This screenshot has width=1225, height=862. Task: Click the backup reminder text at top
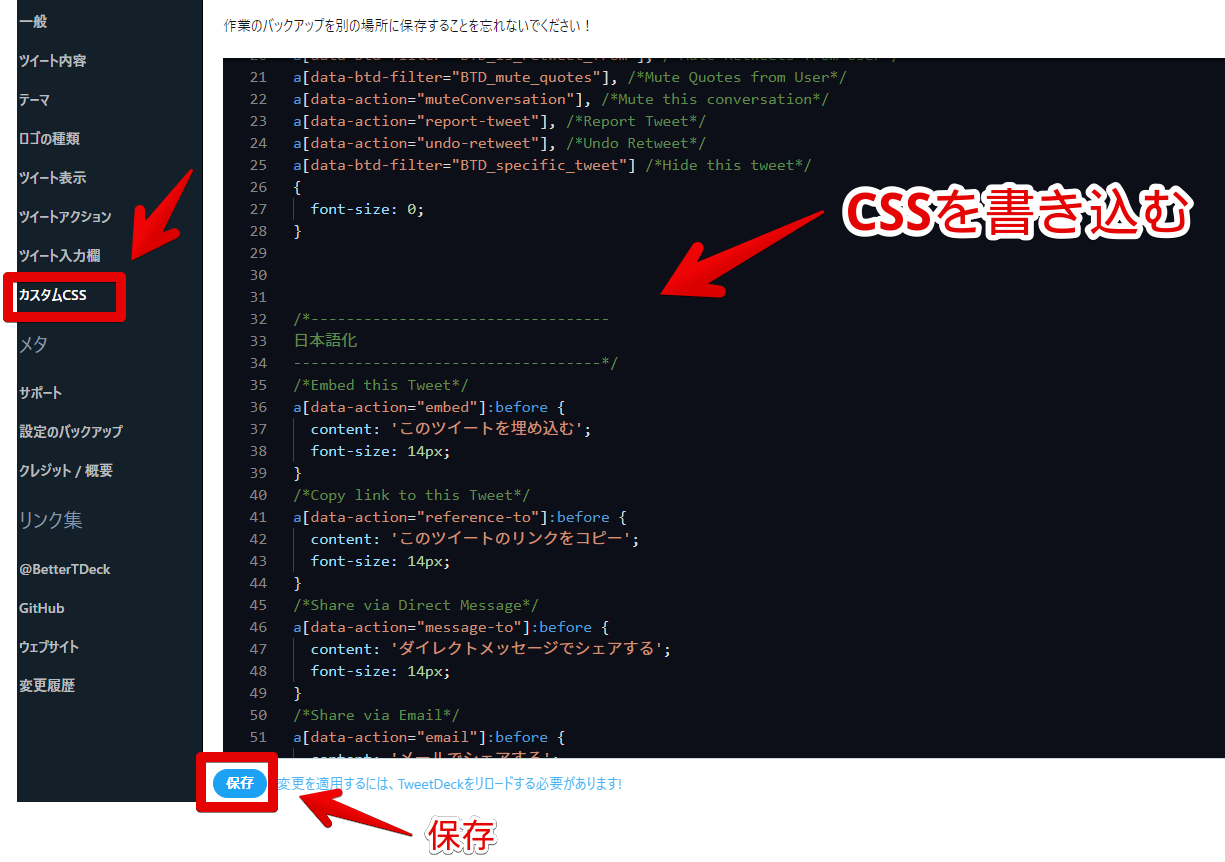[407, 24]
